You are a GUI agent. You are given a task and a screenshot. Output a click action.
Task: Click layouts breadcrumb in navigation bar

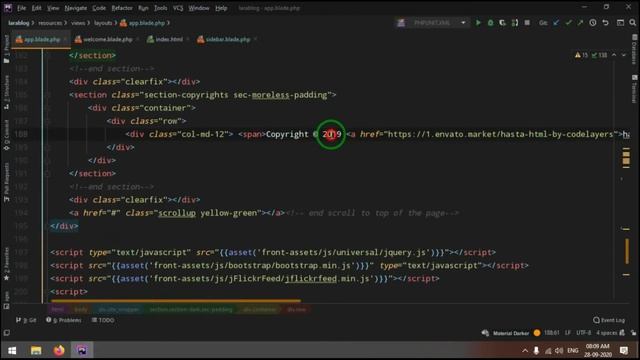103,23
